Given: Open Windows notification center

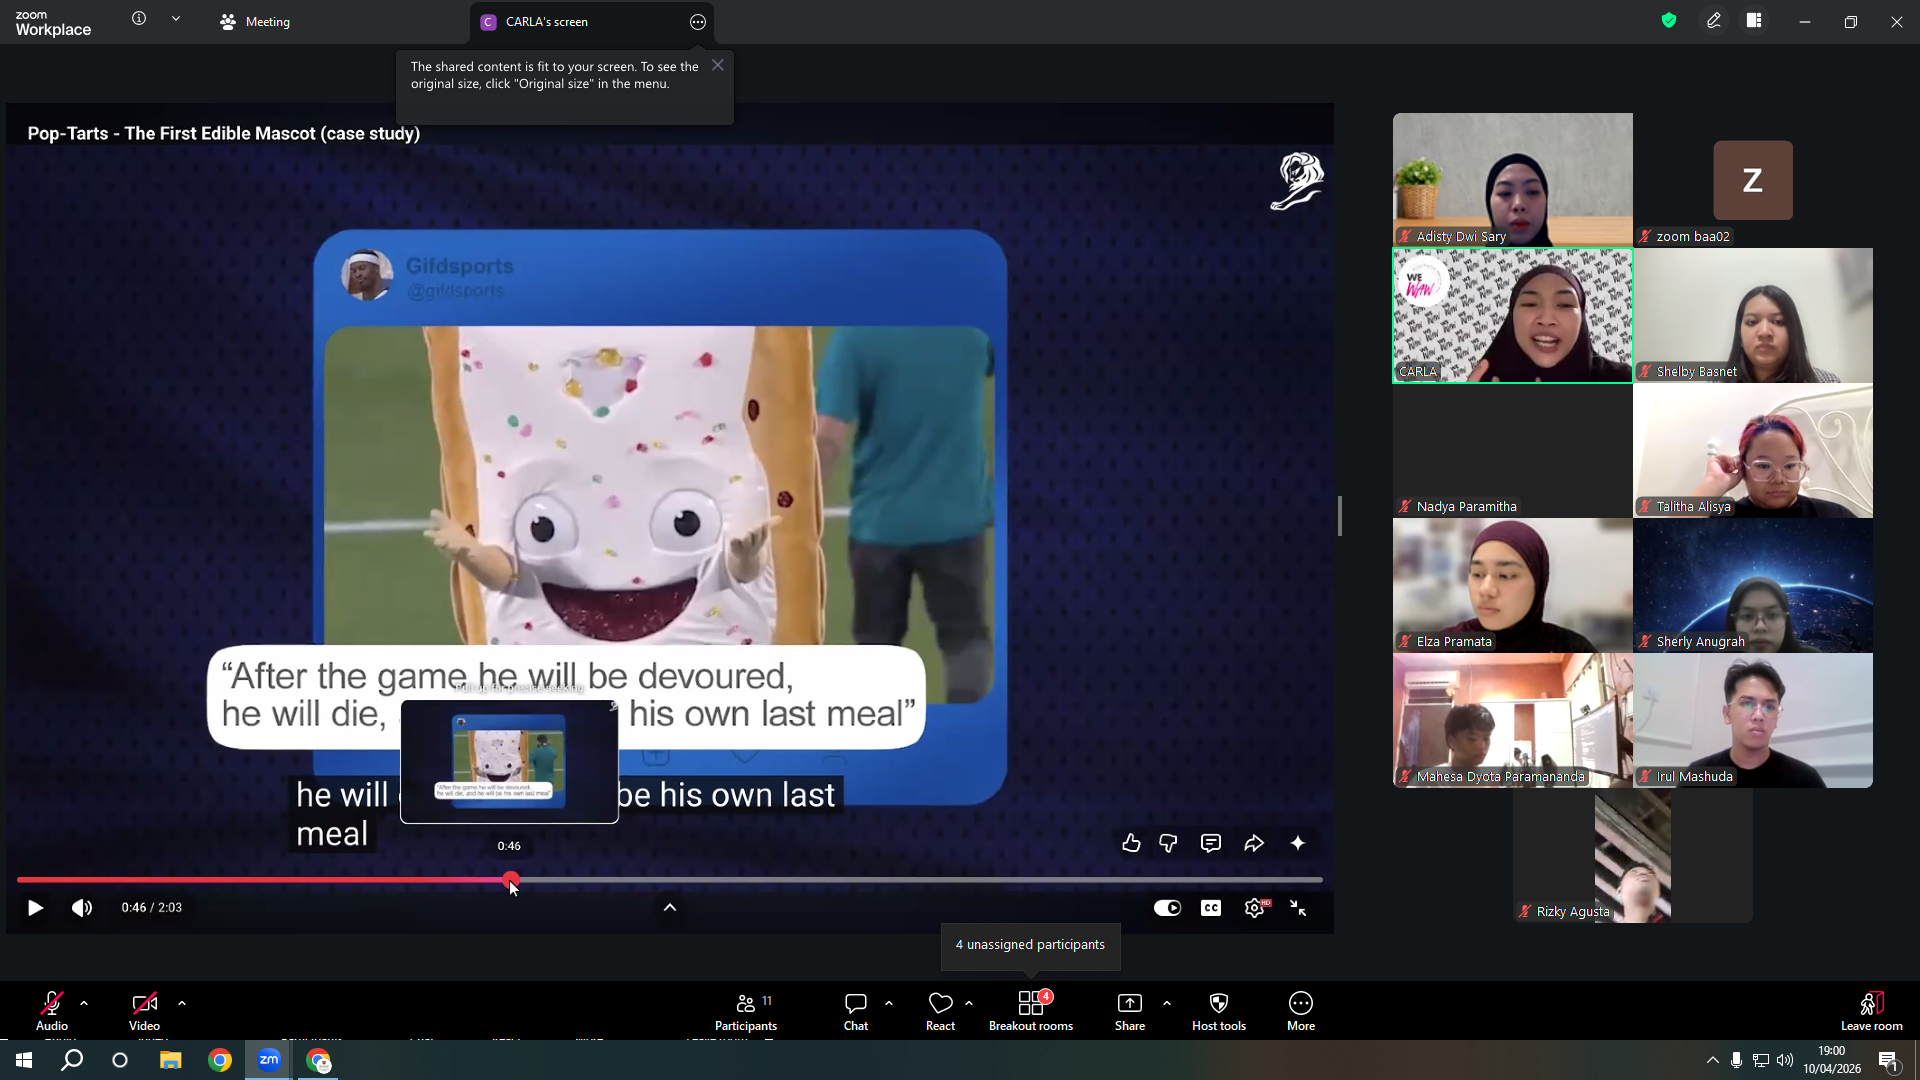Looking at the screenshot, I should (1888, 1060).
